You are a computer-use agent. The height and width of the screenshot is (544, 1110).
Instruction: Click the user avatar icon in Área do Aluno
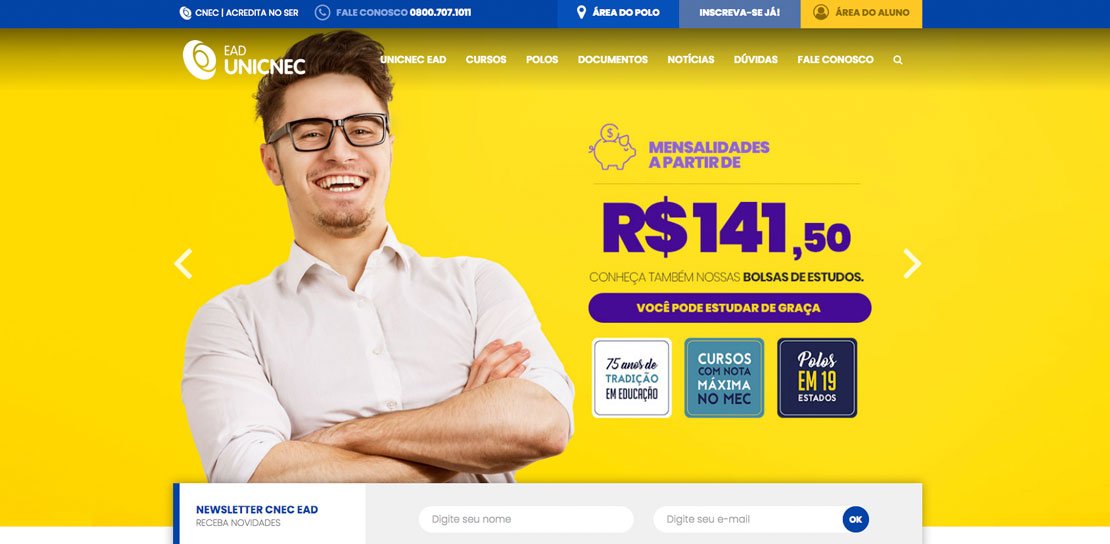[x=820, y=13]
